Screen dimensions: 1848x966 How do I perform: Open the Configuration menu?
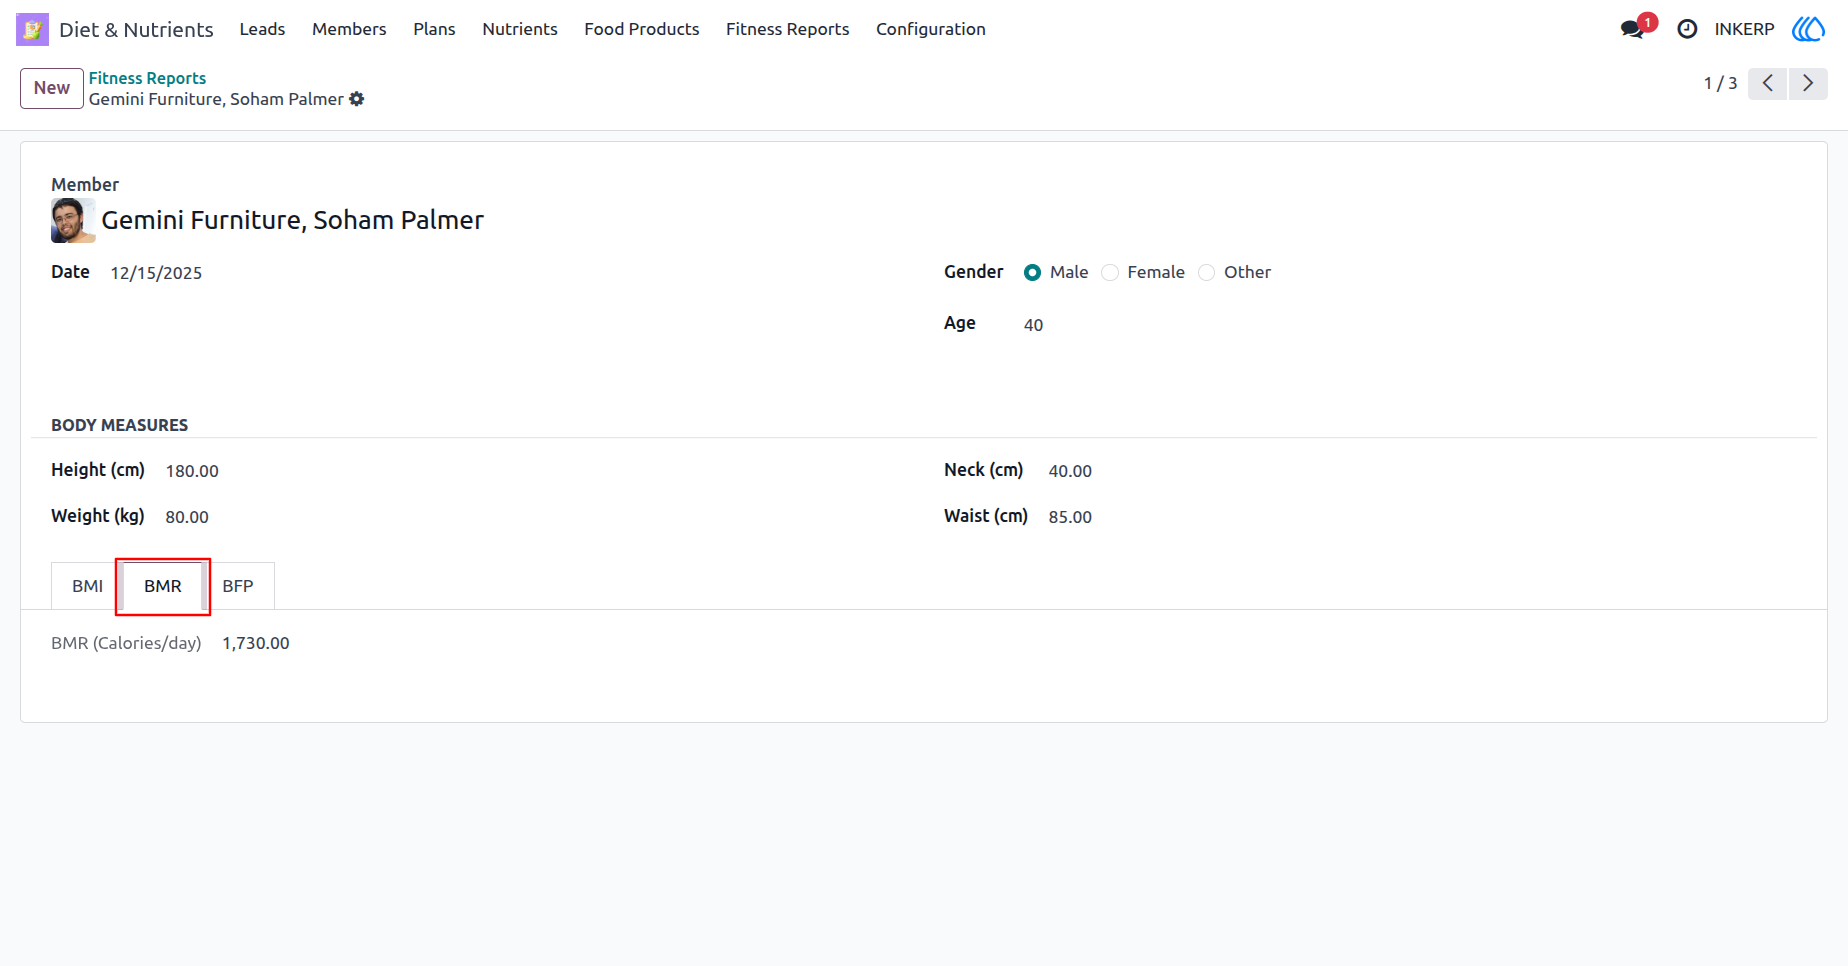(931, 29)
